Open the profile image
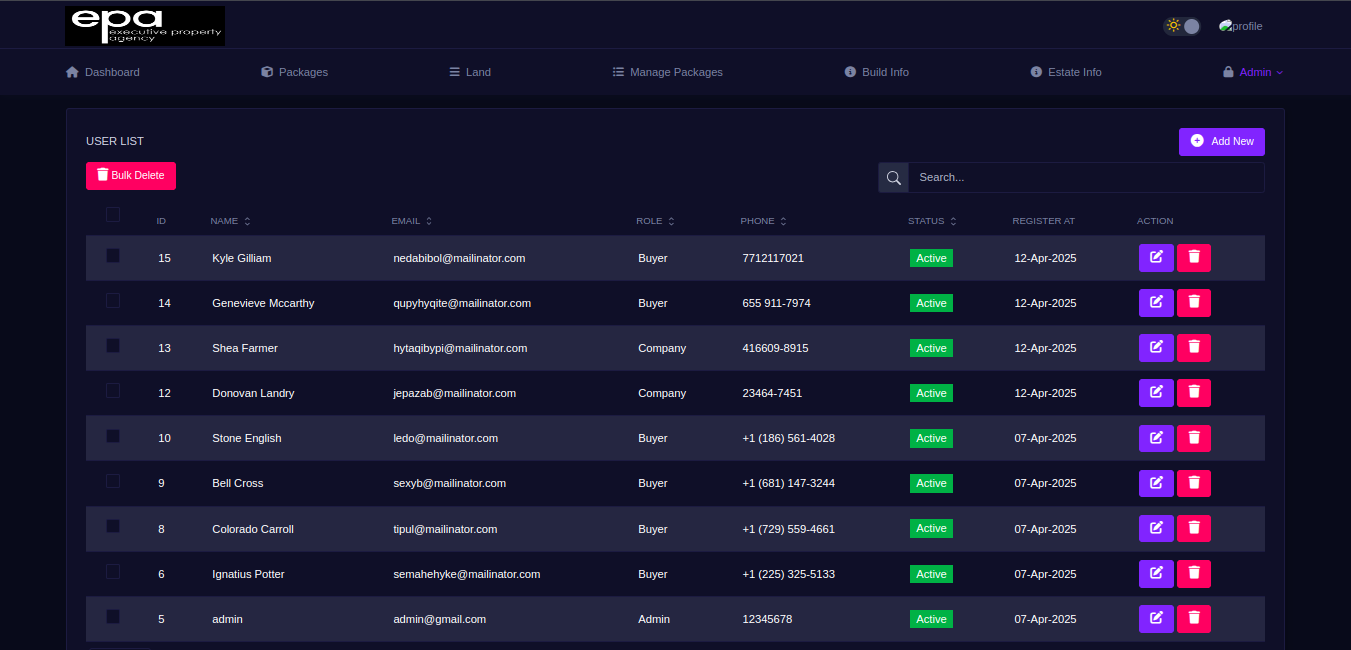This screenshot has height=650, width=1351. [1240, 26]
